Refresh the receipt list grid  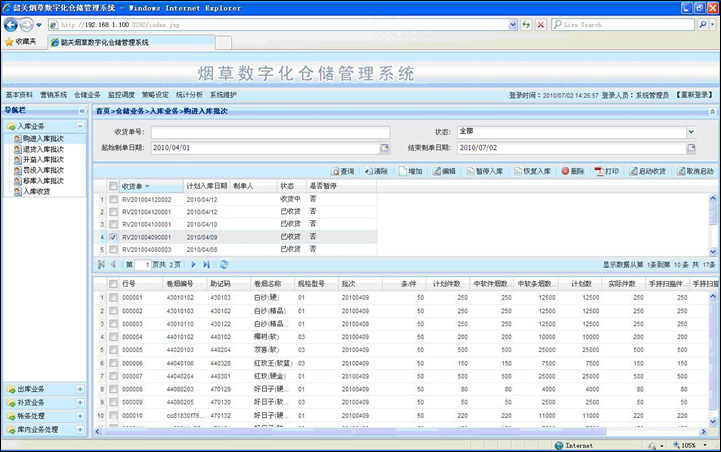click(224, 264)
